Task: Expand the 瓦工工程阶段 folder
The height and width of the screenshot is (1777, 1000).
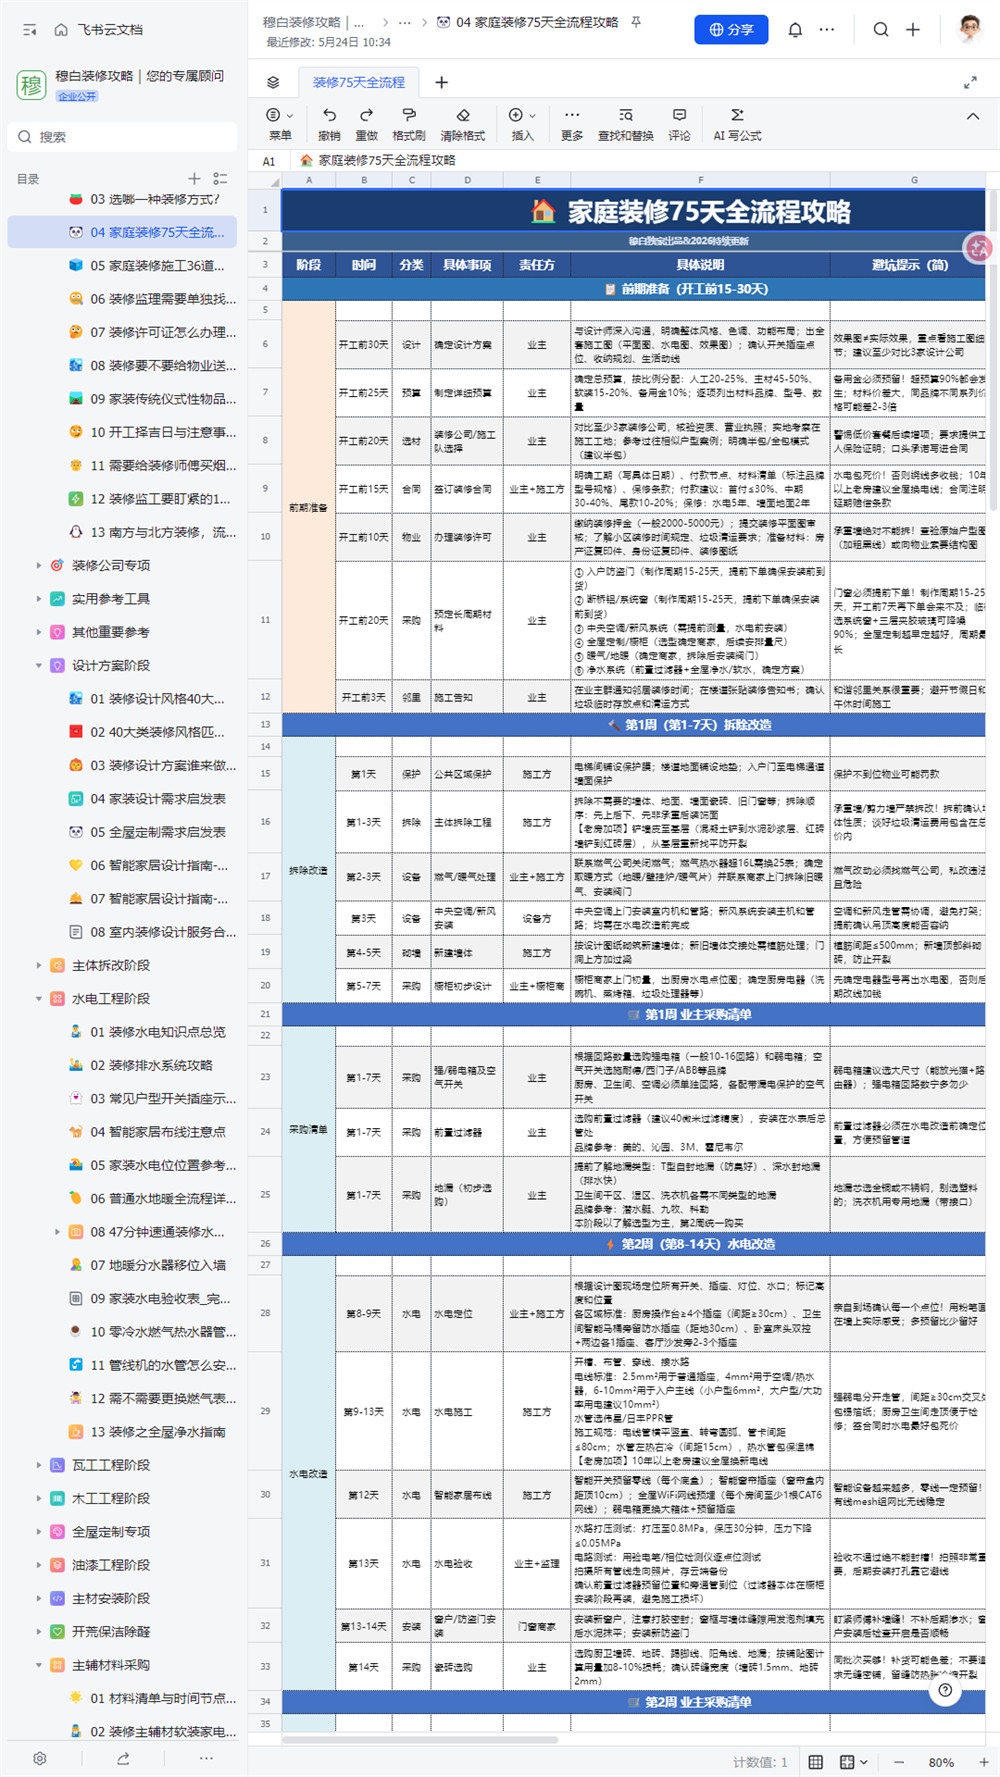Action: point(39,1465)
